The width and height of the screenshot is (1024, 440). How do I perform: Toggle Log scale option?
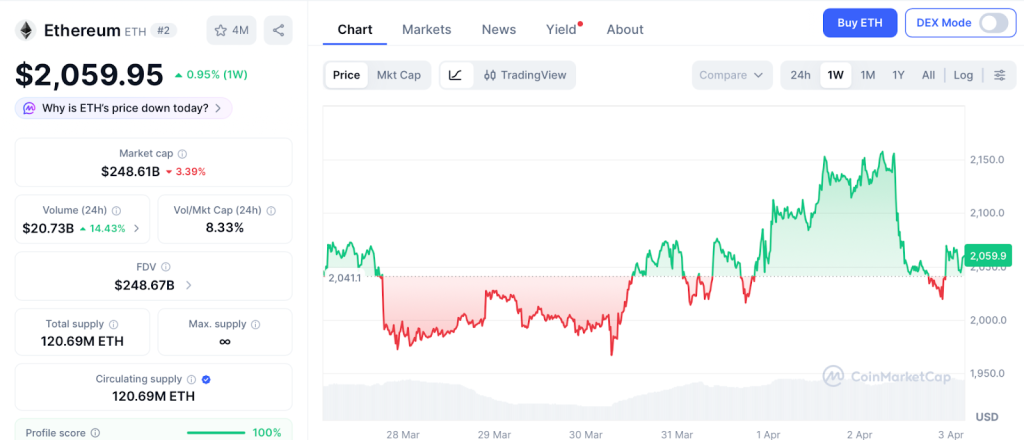pyautogui.click(x=963, y=75)
